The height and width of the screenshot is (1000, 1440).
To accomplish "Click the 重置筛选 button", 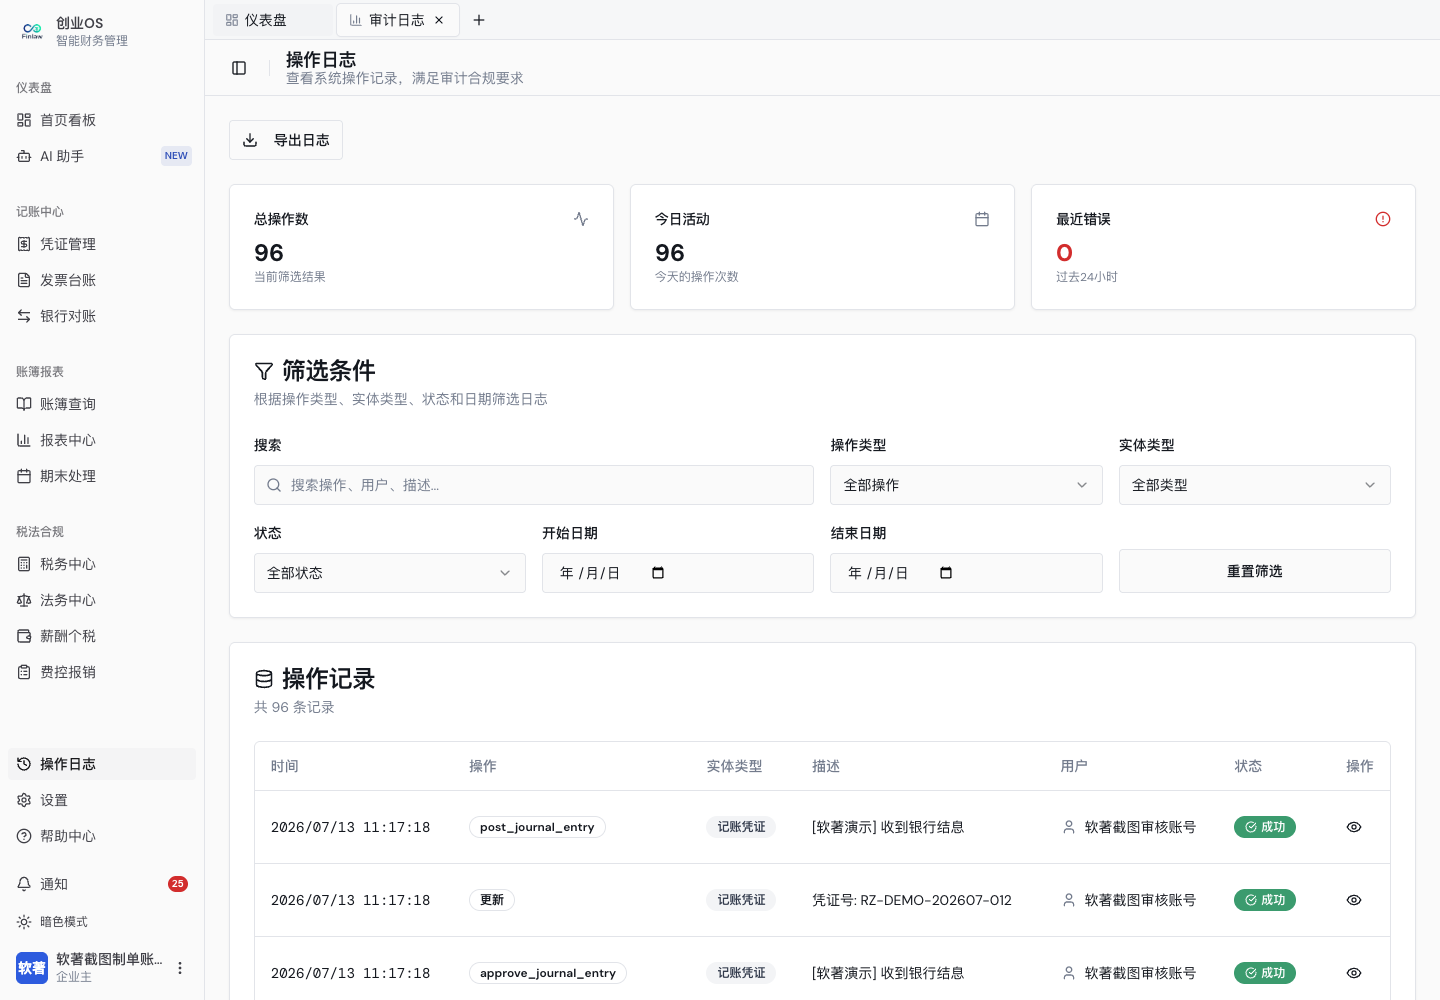I will pos(1254,571).
